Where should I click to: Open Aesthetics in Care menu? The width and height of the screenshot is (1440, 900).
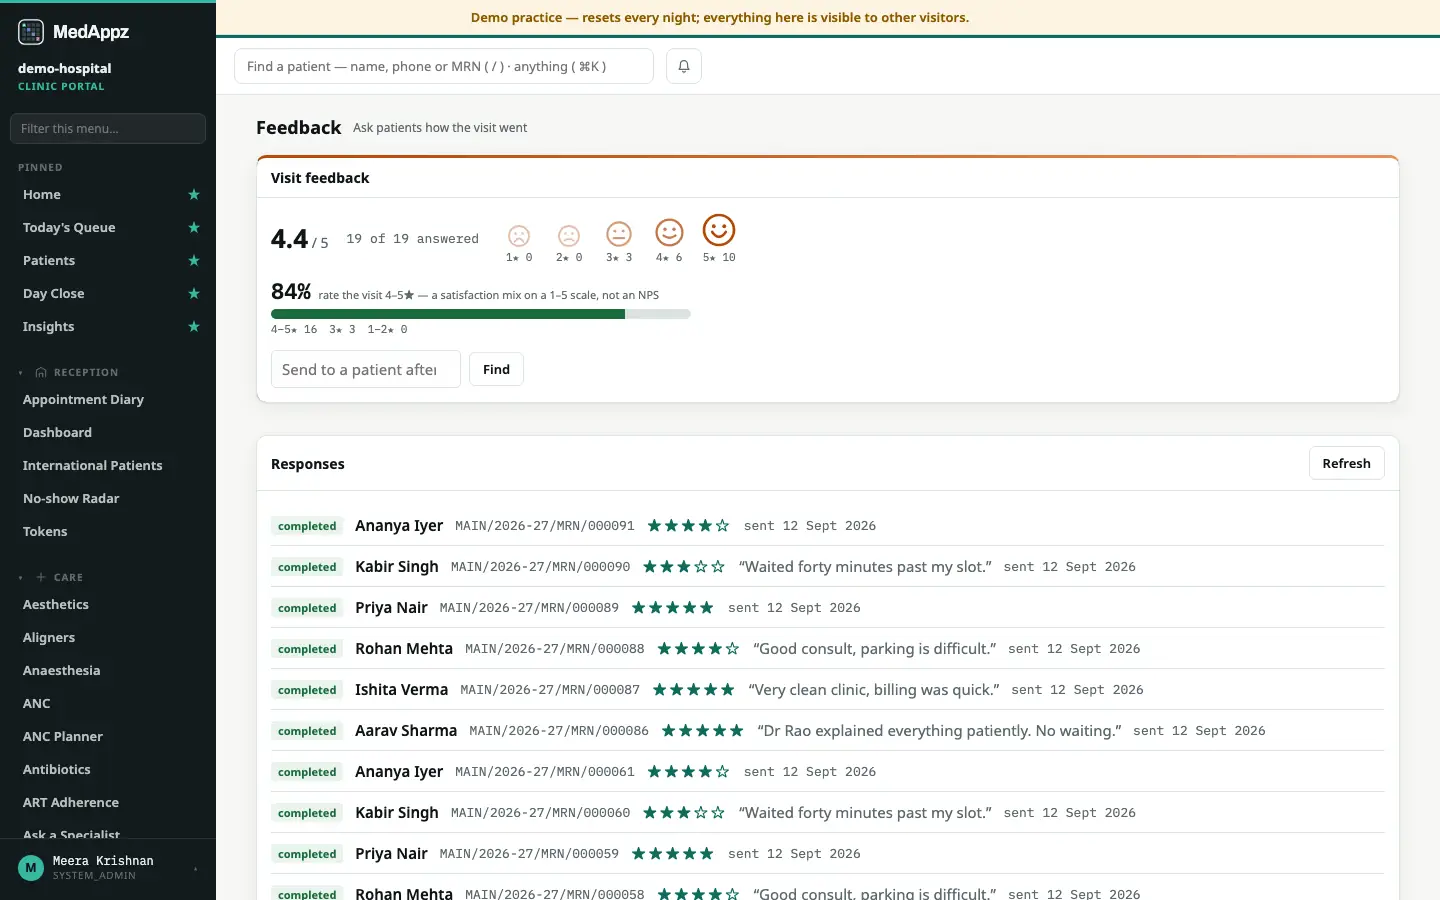56,605
